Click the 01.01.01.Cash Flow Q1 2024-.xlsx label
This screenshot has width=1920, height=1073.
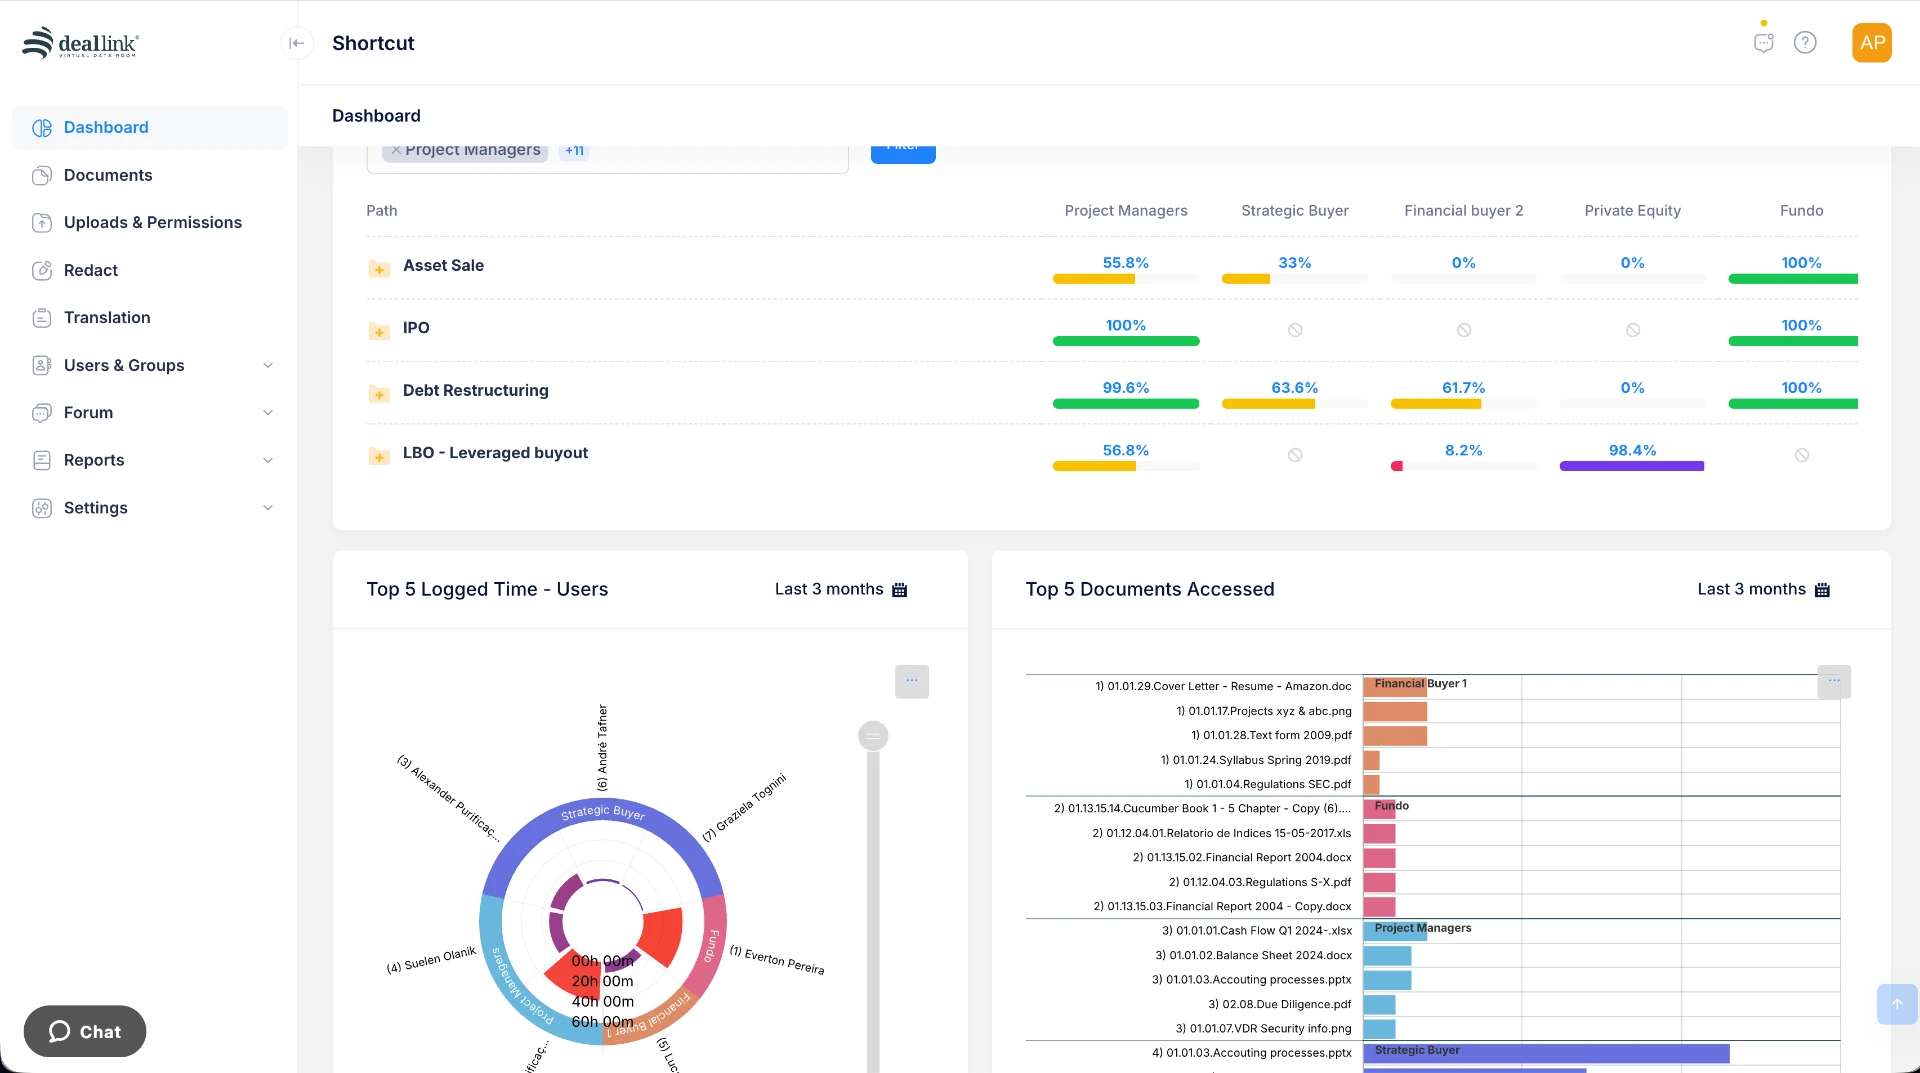pos(1257,931)
